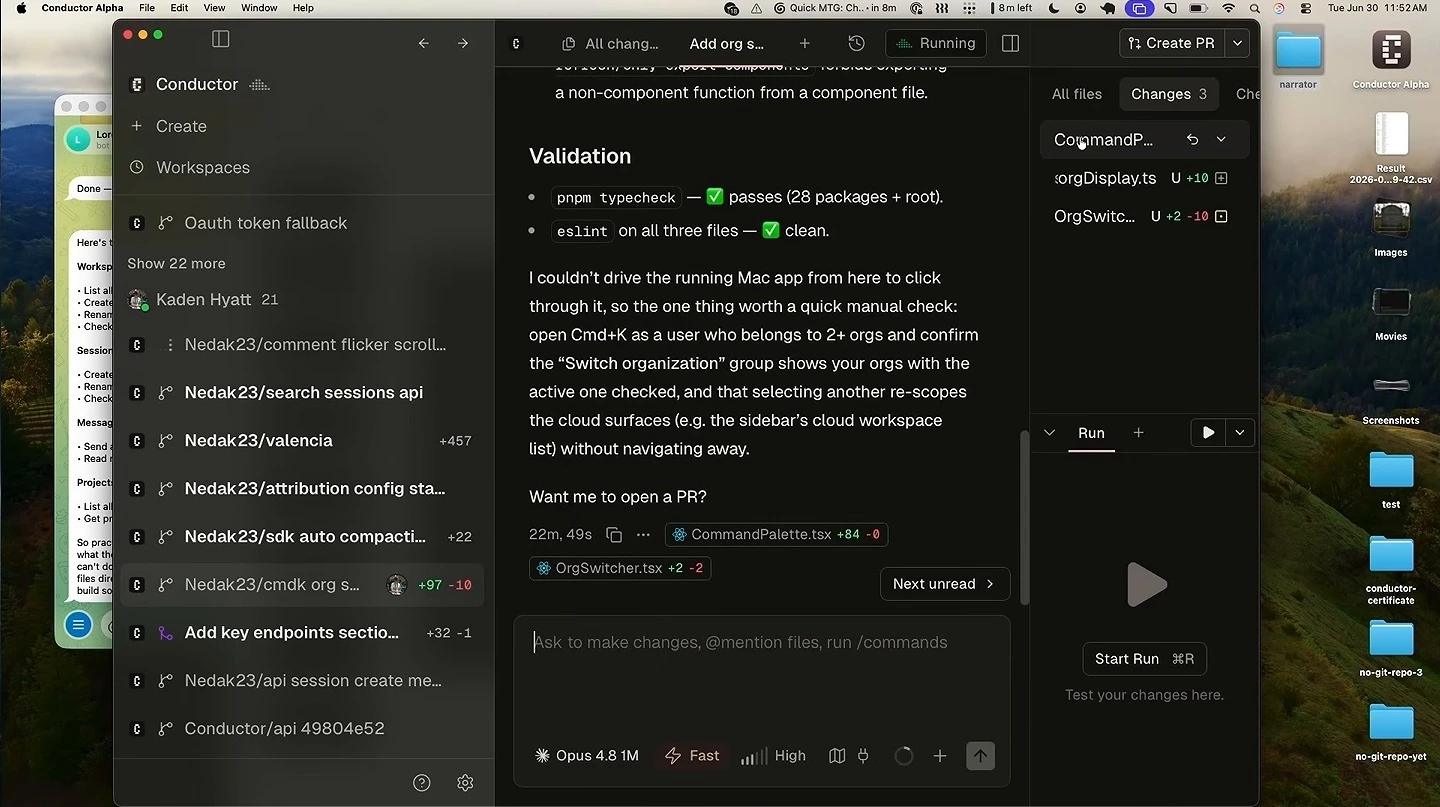The height and width of the screenshot is (807, 1440).
Task: Toggle Fast mode in the composer
Action: (x=692, y=756)
